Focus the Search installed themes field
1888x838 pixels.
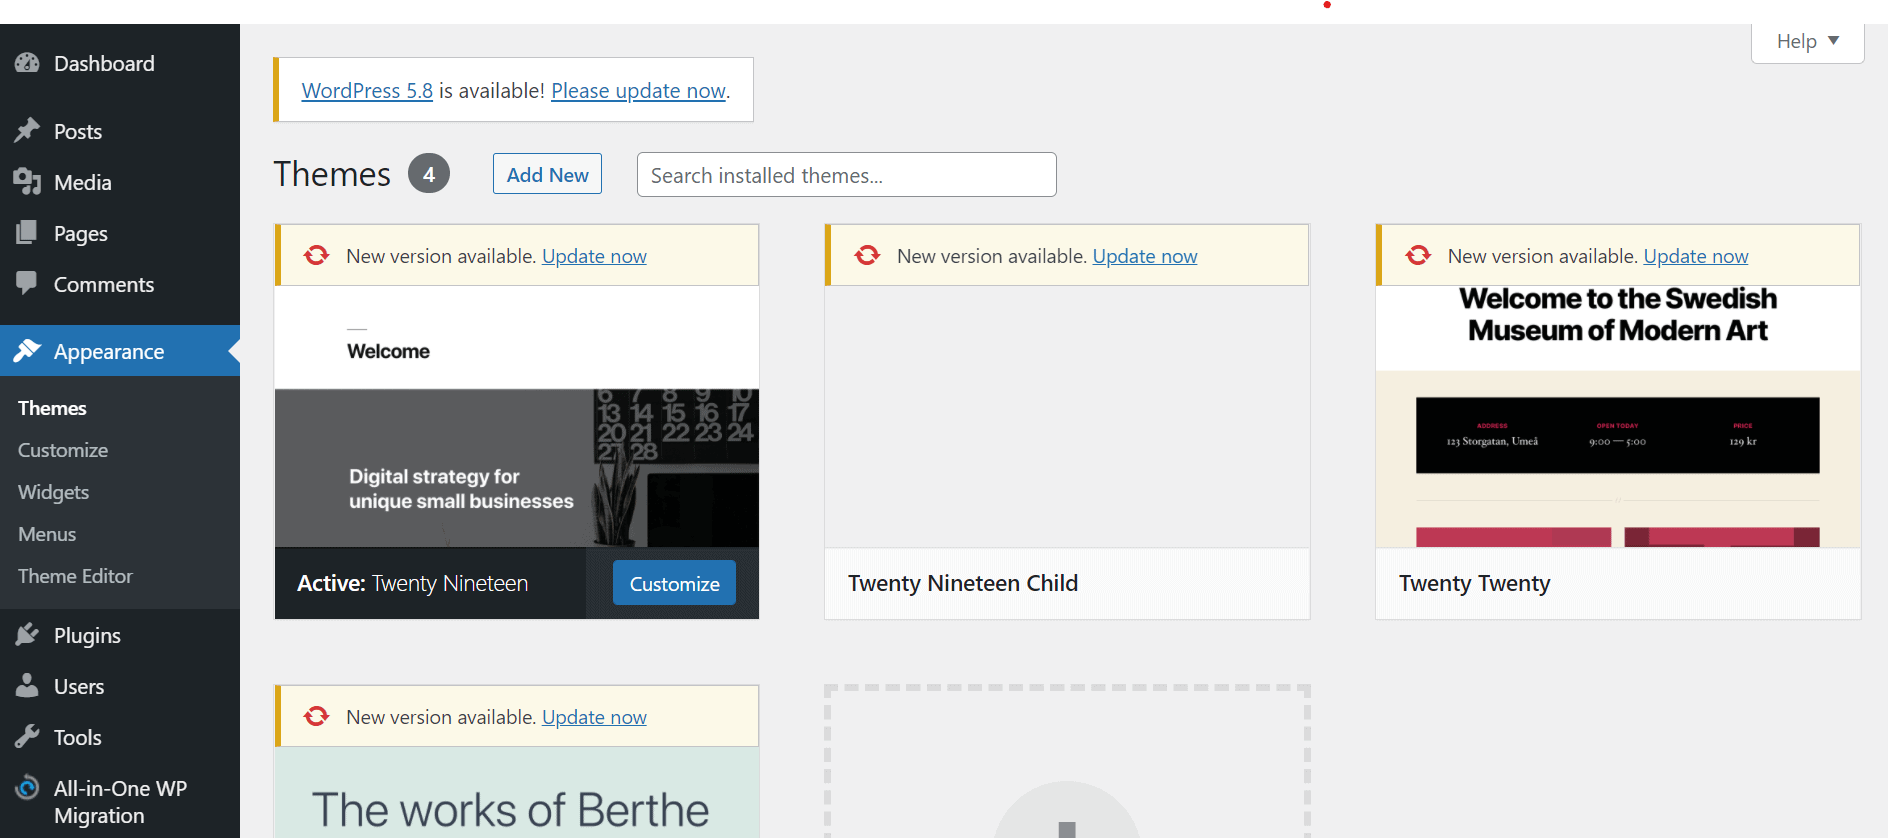pos(847,175)
